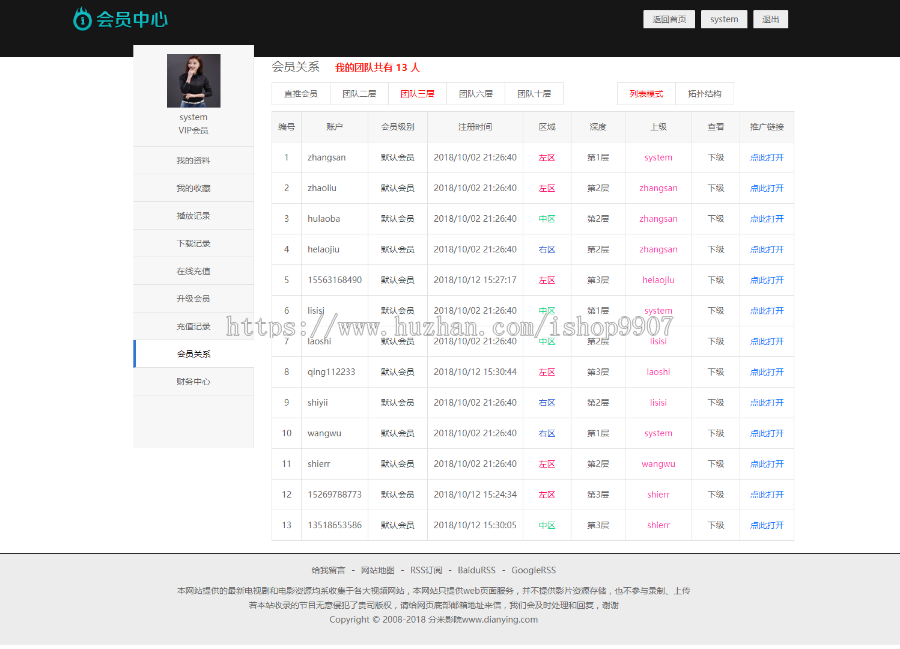Image resolution: width=900 pixels, height=649 pixels.
Task: Click superior helaojiu link in row 5
Action: 658,280
